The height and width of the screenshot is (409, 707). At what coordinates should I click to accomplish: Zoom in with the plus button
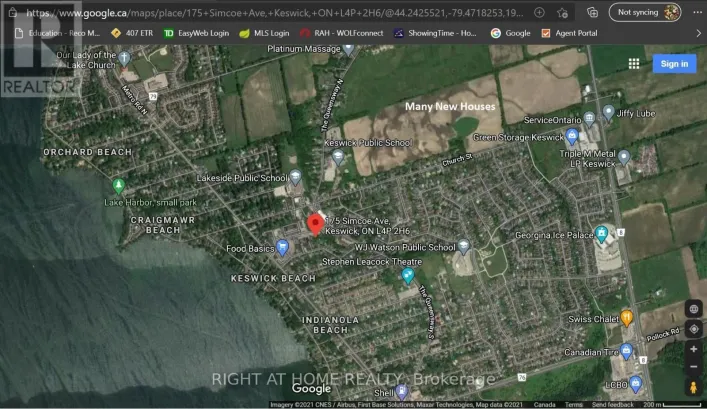(x=693, y=349)
